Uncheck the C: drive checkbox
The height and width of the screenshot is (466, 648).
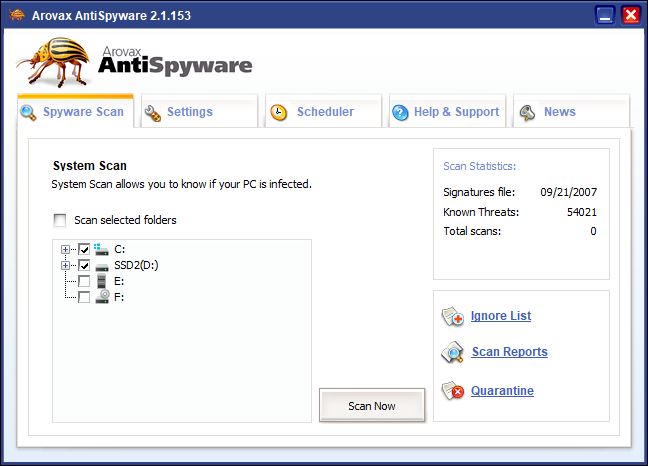click(x=84, y=249)
